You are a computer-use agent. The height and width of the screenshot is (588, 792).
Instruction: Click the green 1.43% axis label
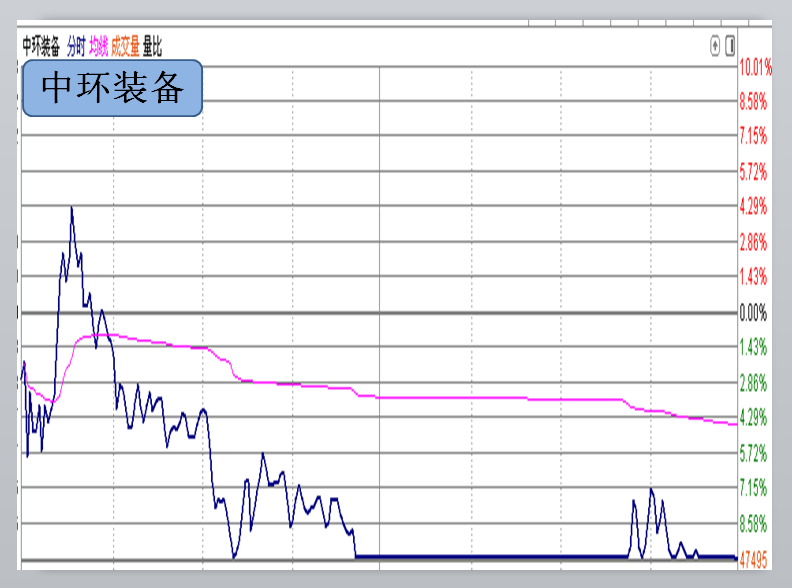coord(753,347)
